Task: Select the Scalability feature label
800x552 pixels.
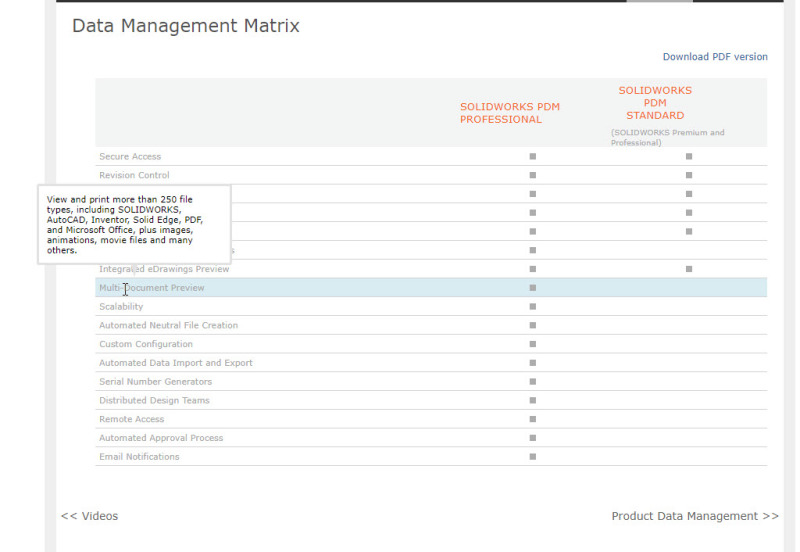Action: (x=121, y=307)
